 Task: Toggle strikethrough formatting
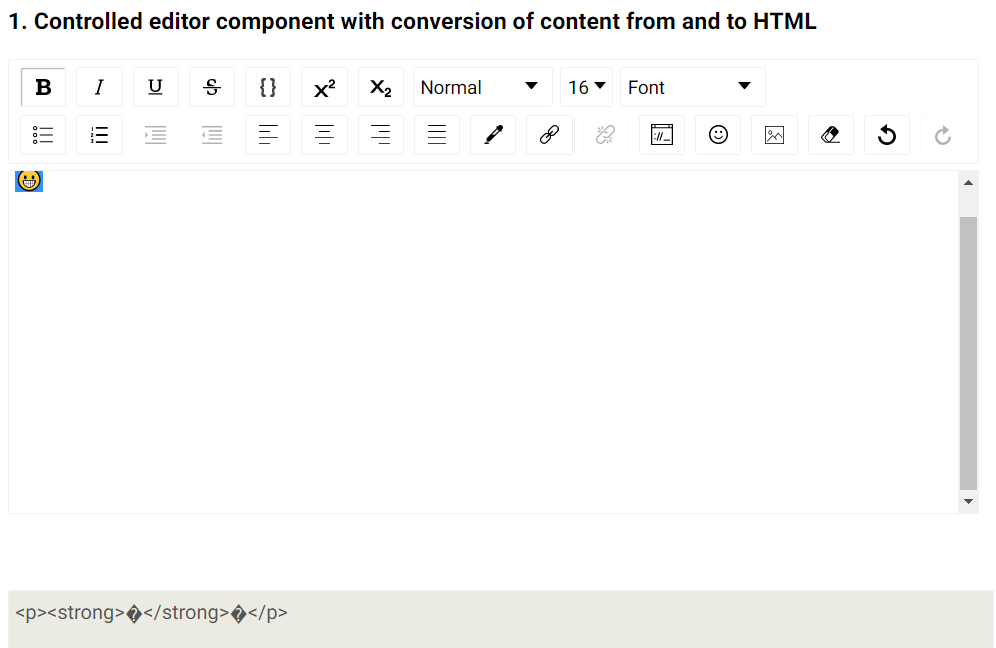click(211, 87)
